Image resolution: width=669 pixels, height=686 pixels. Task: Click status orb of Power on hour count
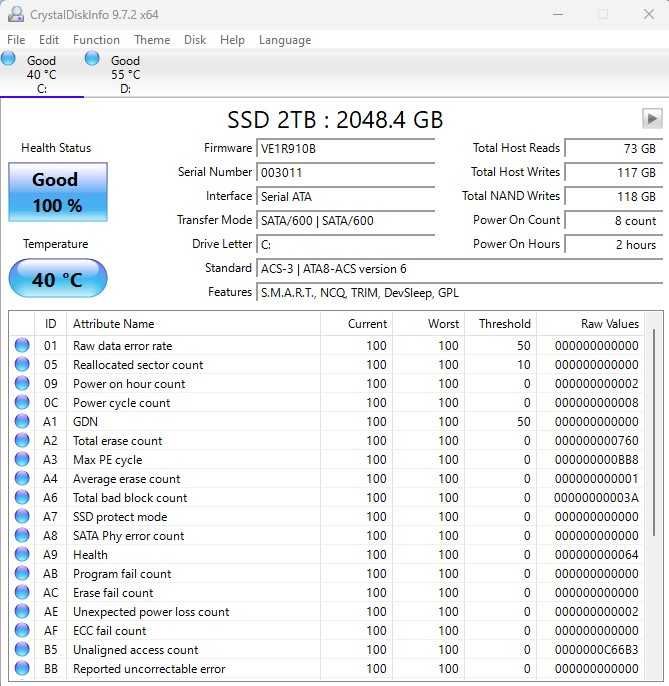pos(22,383)
